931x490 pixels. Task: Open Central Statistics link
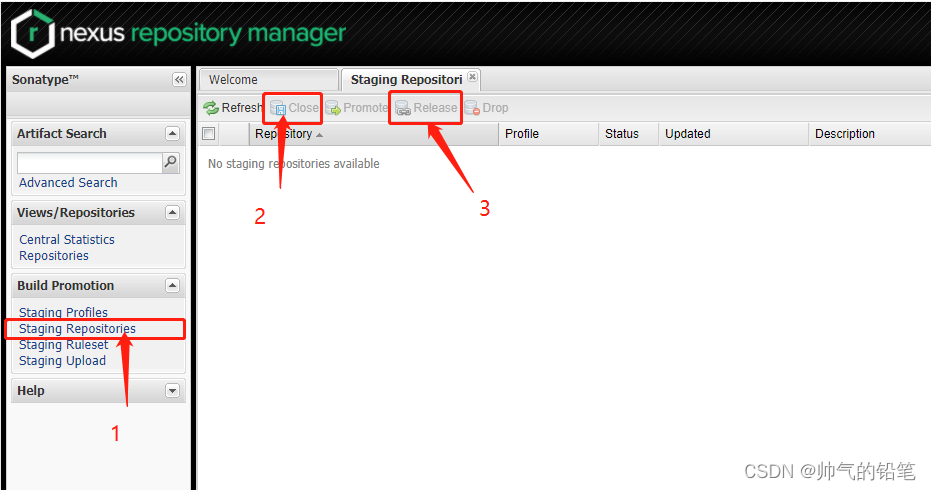tap(67, 240)
